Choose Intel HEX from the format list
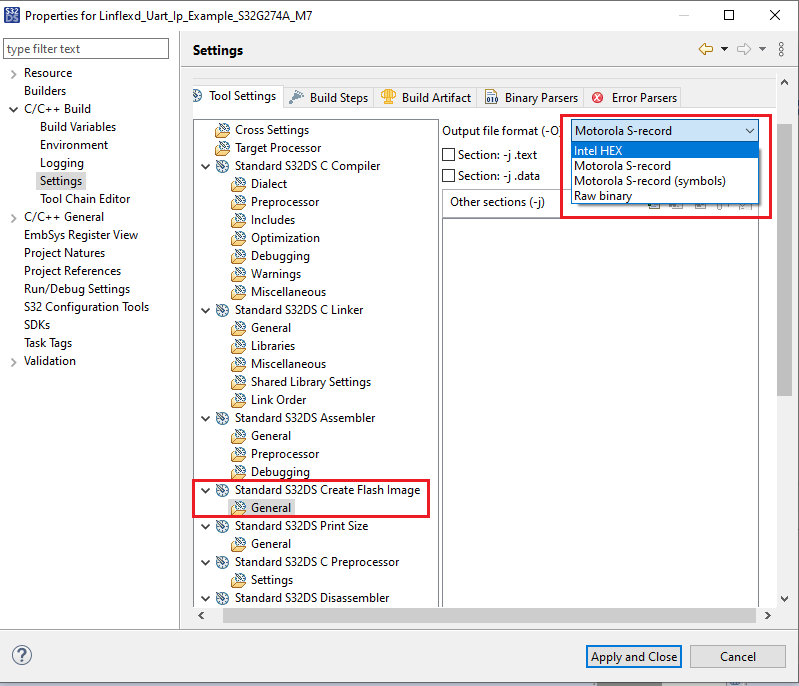This screenshot has height=686, width=799. [665, 151]
